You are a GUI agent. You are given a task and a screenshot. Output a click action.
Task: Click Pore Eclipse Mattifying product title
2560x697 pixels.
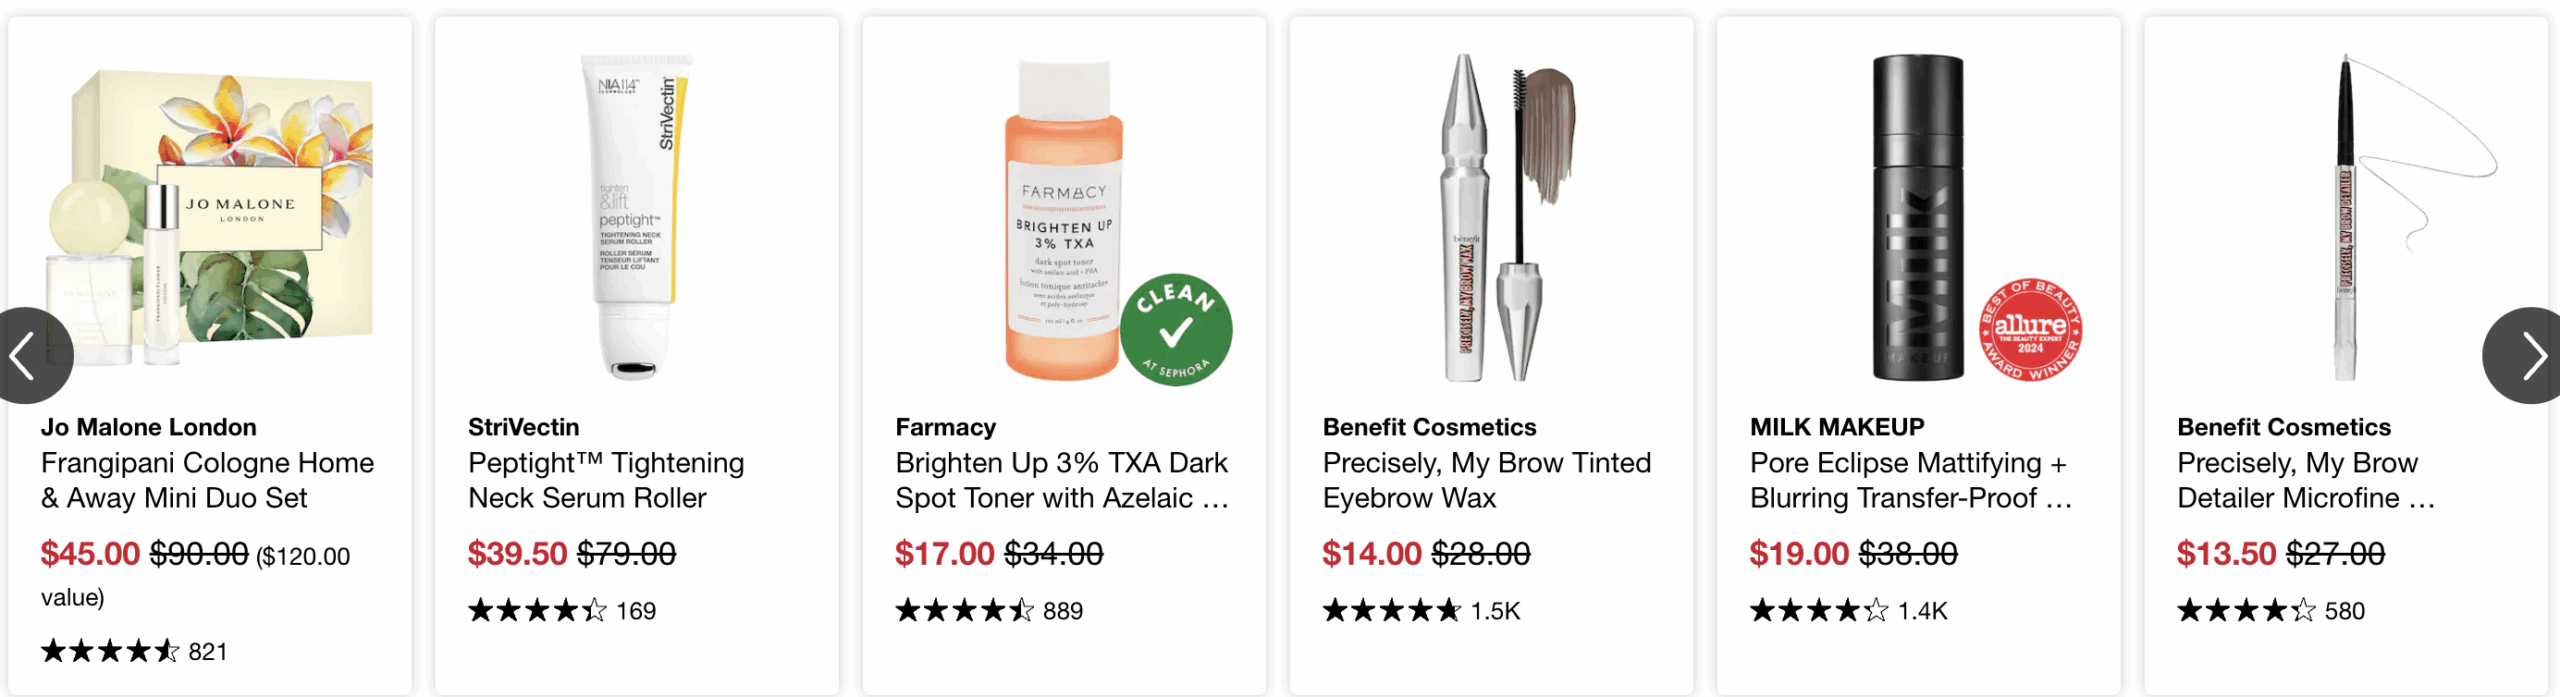tap(1910, 480)
